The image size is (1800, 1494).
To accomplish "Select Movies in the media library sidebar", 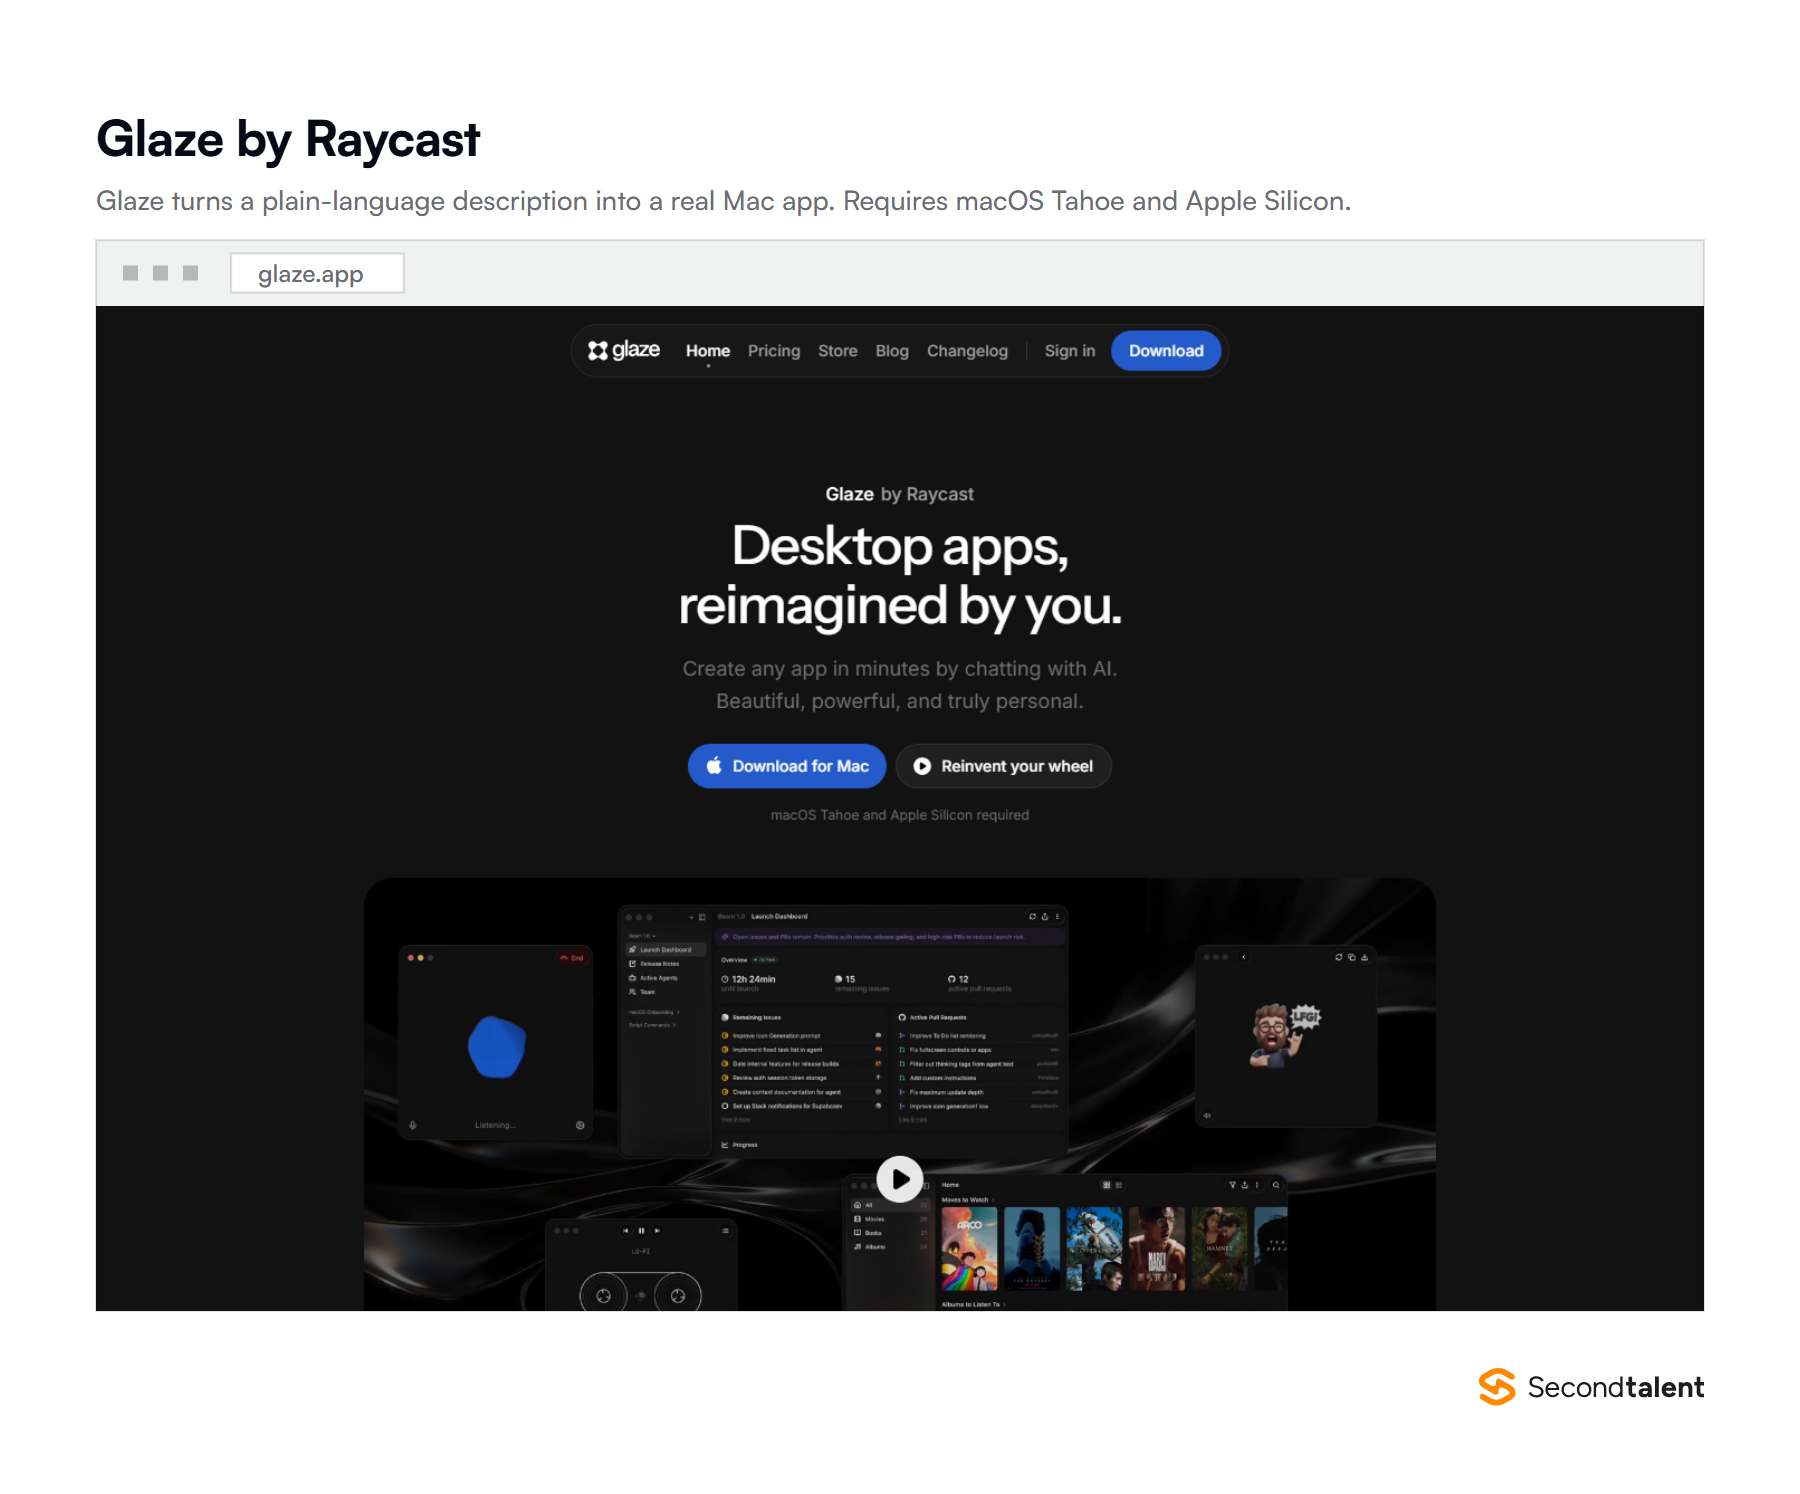I will pyautogui.click(x=890, y=1219).
